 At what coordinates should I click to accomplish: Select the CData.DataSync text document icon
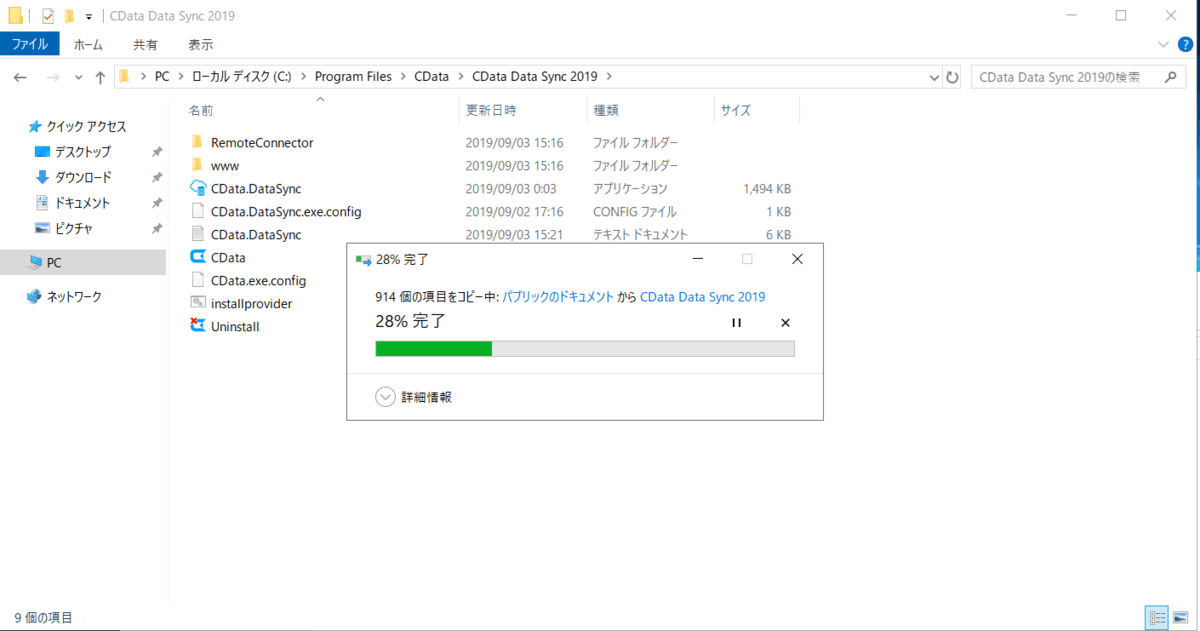197,234
